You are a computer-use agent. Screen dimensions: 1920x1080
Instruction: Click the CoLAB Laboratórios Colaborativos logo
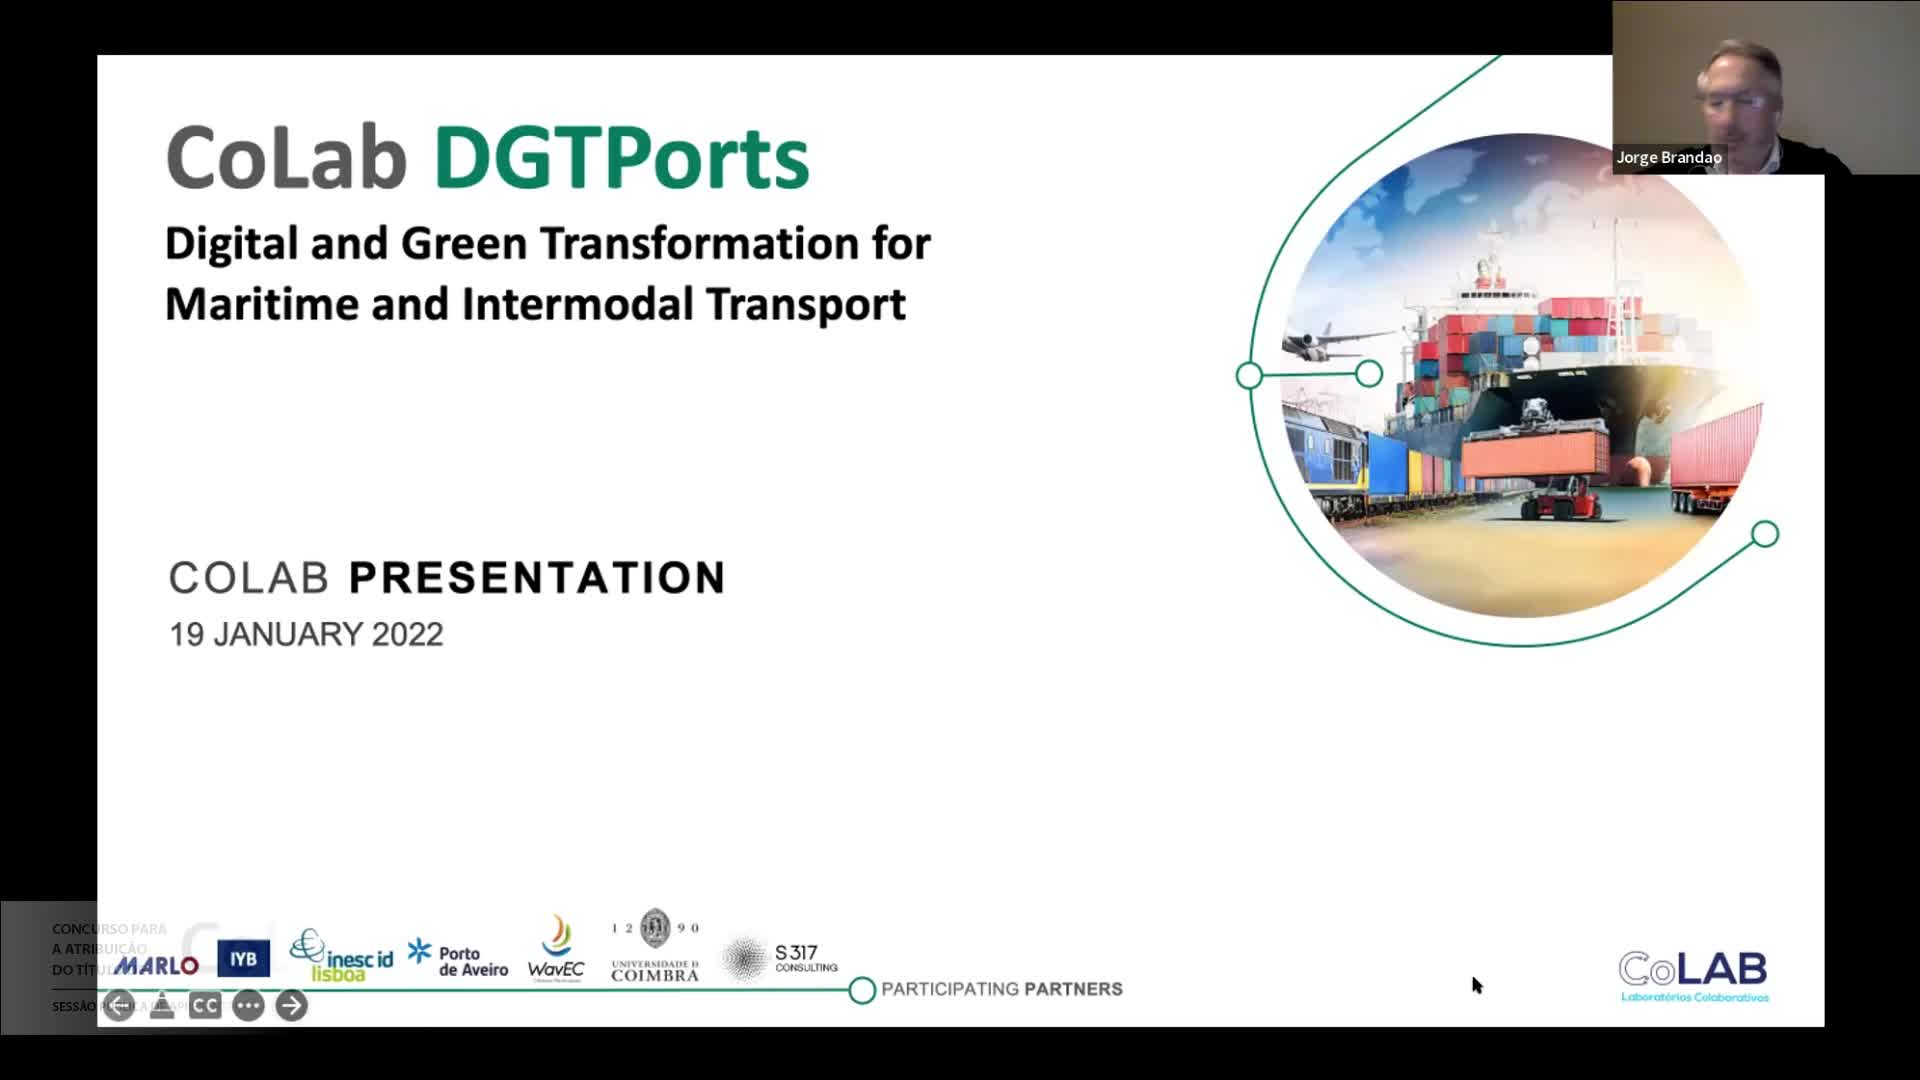(x=1693, y=976)
